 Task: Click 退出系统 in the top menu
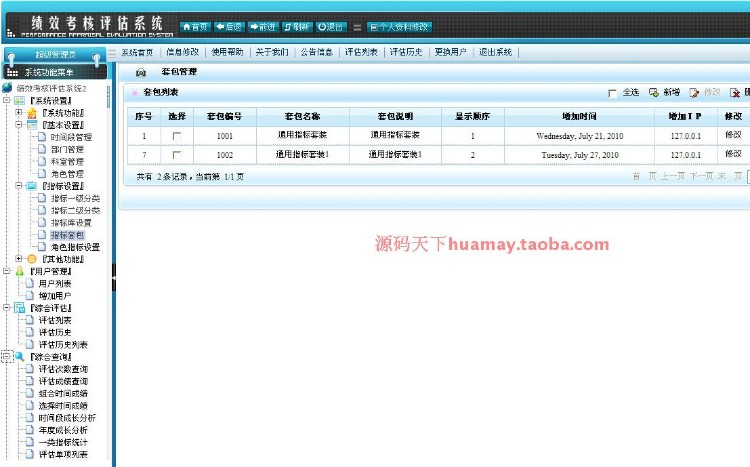(496, 52)
